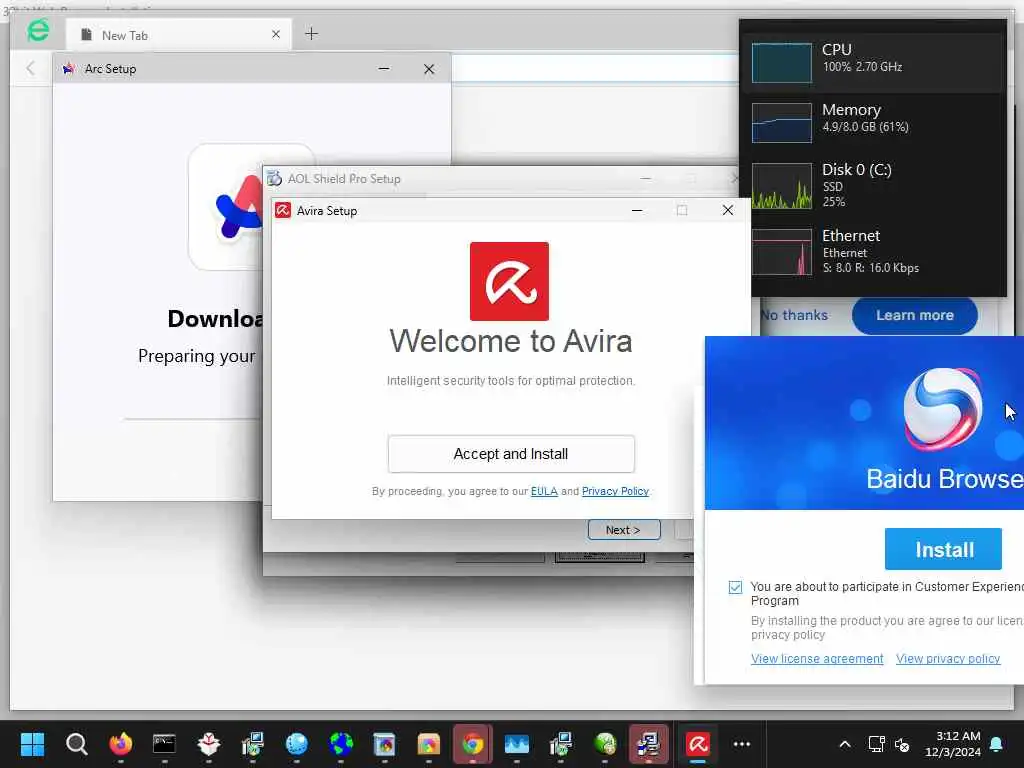Click the Install button for Baidu Browser
The height and width of the screenshot is (768, 1024).
click(943, 549)
